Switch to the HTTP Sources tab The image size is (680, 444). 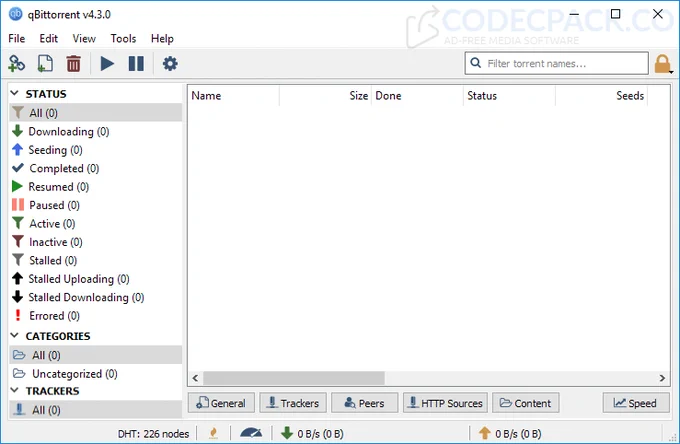click(445, 403)
